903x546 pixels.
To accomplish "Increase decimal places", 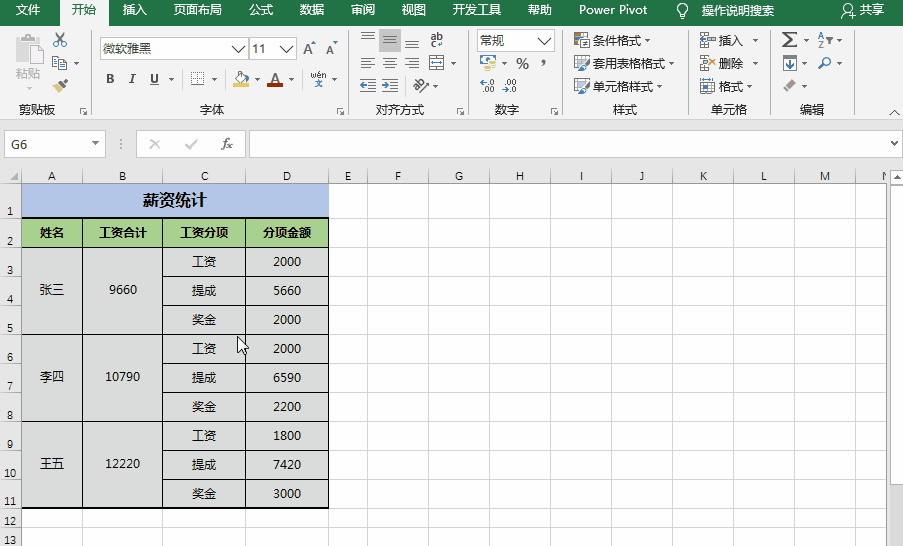I will point(488,86).
